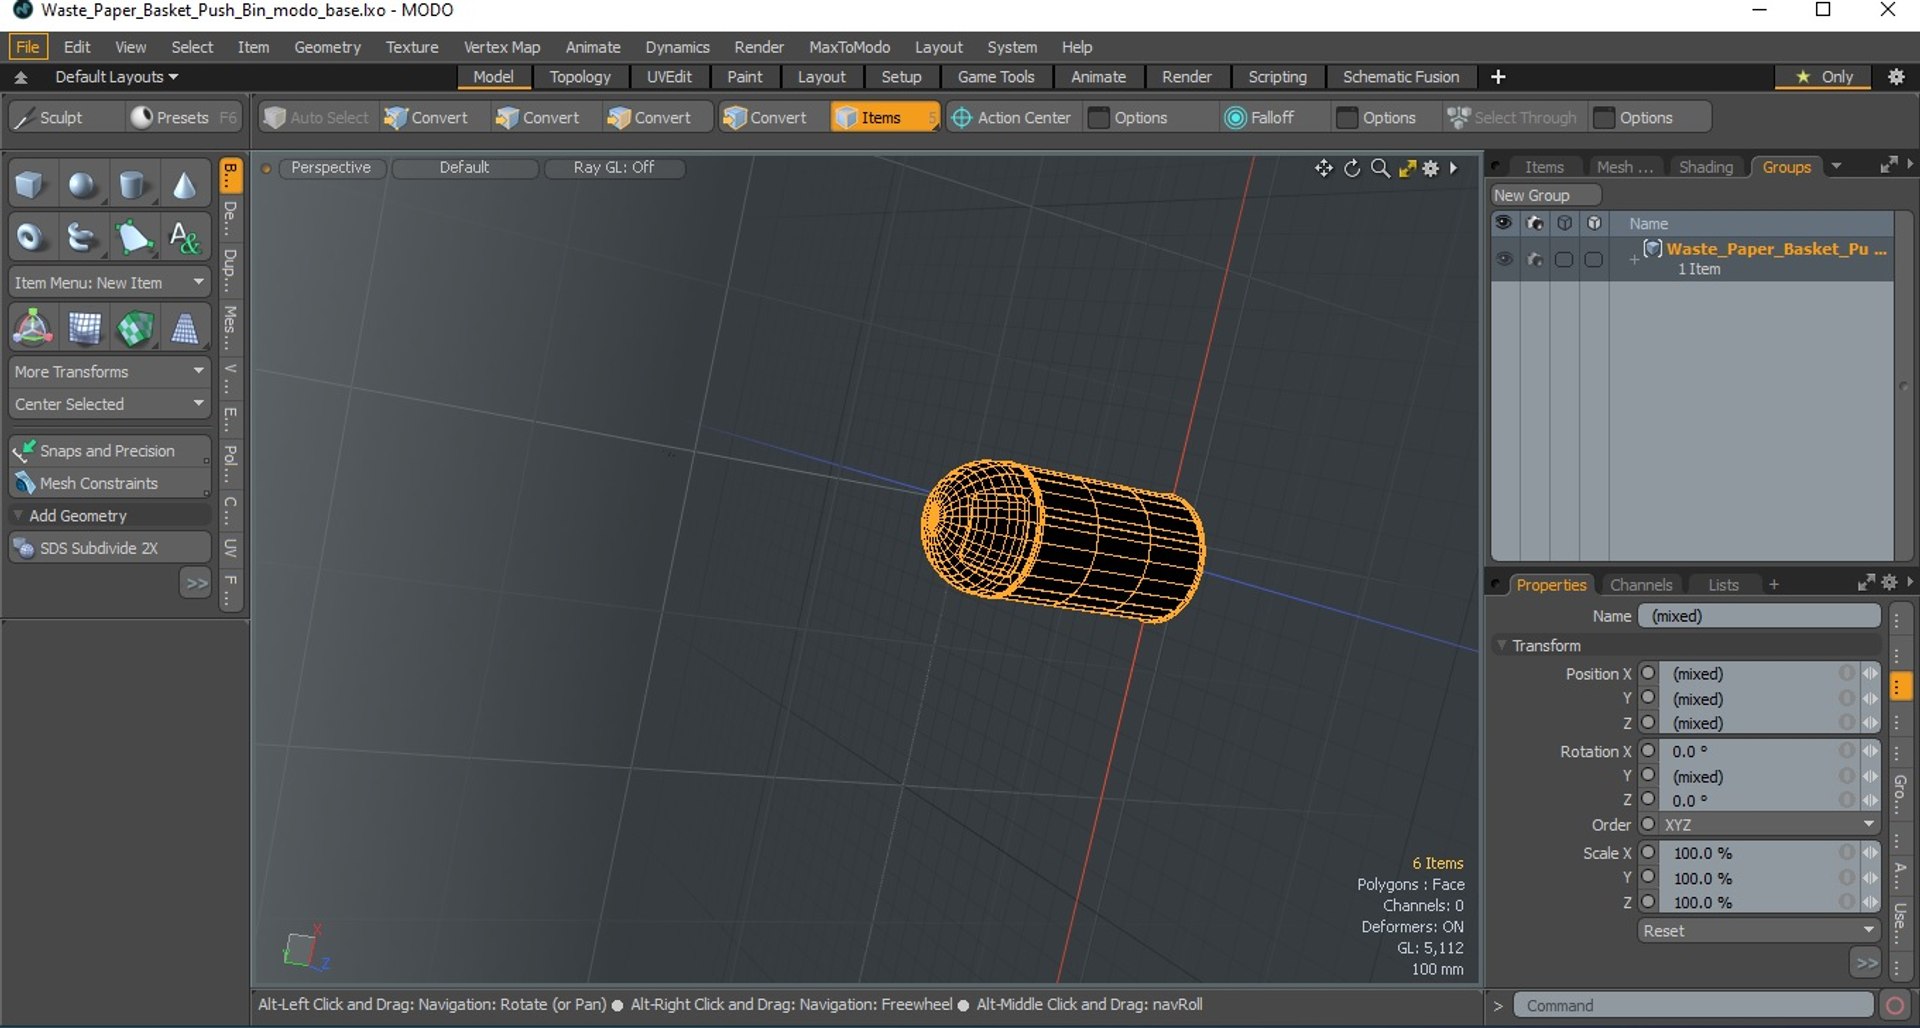The image size is (1920, 1028).
Task: Add a cube primitive
Action: pyautogui.click(x=30, y=185)
